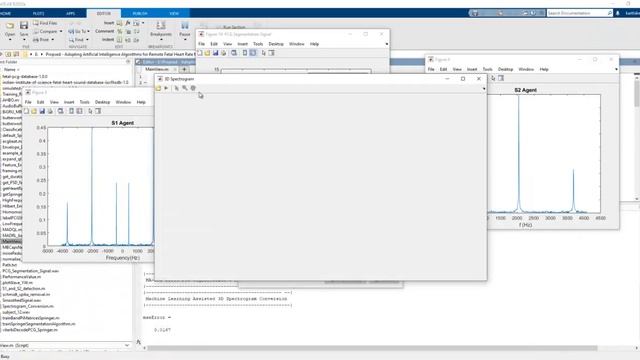640x360 pixels.
Task: Expand PCG Segmentation figure menu overflow arrow
Action: coord(387,44)
